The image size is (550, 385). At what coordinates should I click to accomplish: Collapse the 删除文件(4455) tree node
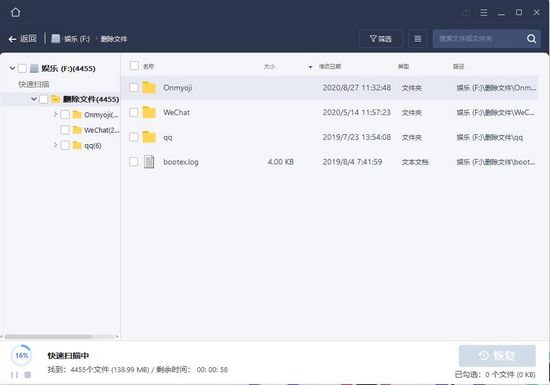point(34,99)
